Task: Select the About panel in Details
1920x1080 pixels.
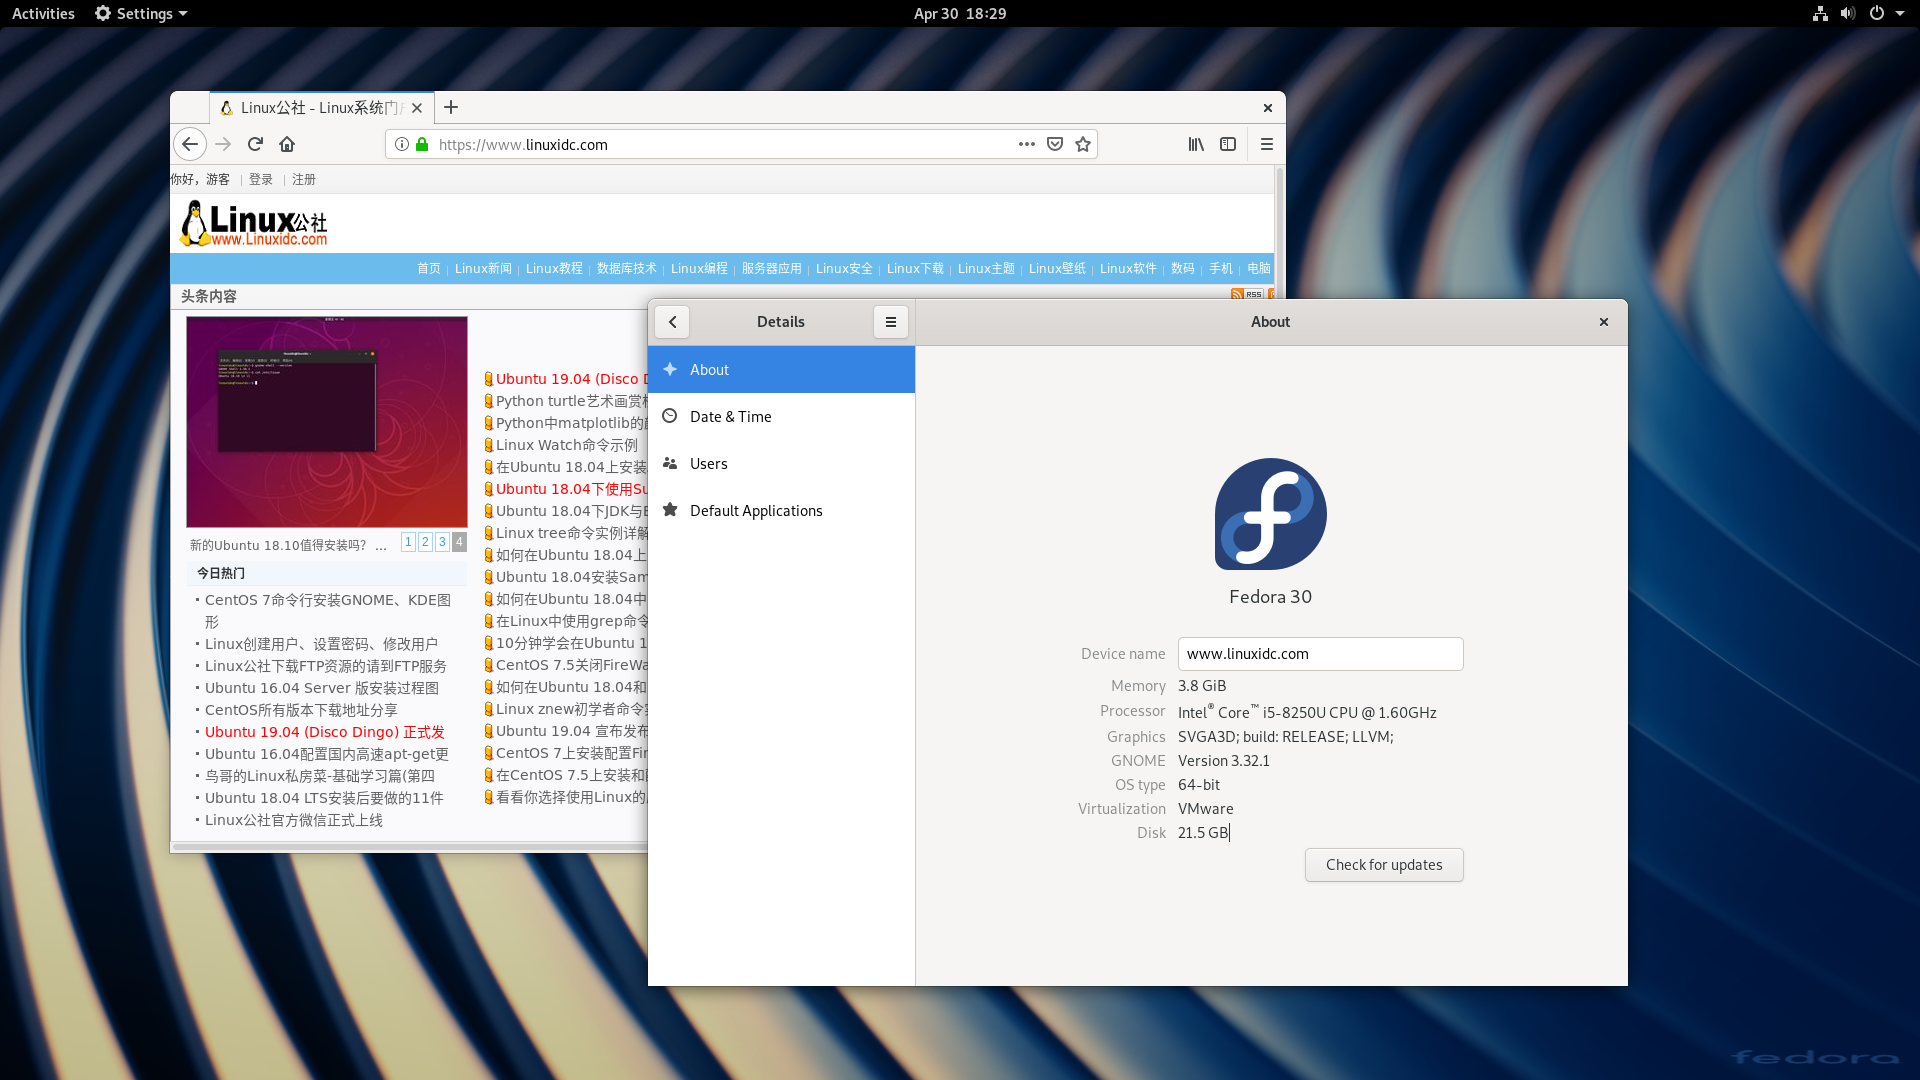Action: [781, 369]
